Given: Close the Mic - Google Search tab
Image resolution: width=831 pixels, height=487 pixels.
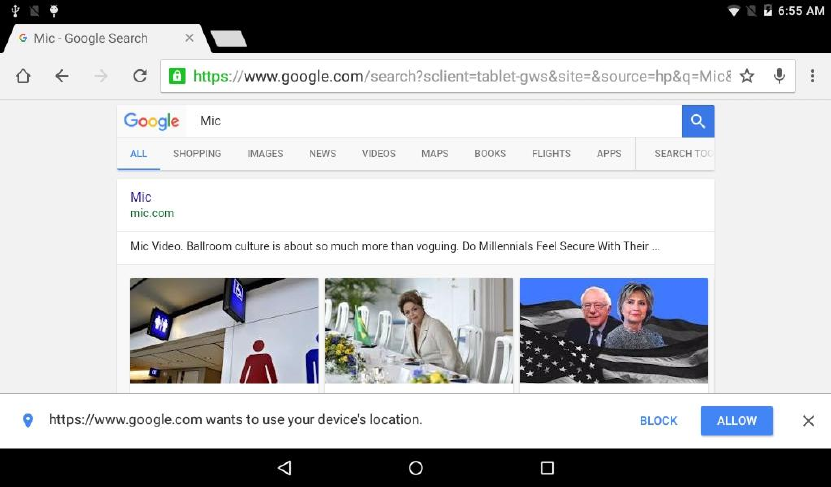Looking at the screenshot, I should [189, 38].
